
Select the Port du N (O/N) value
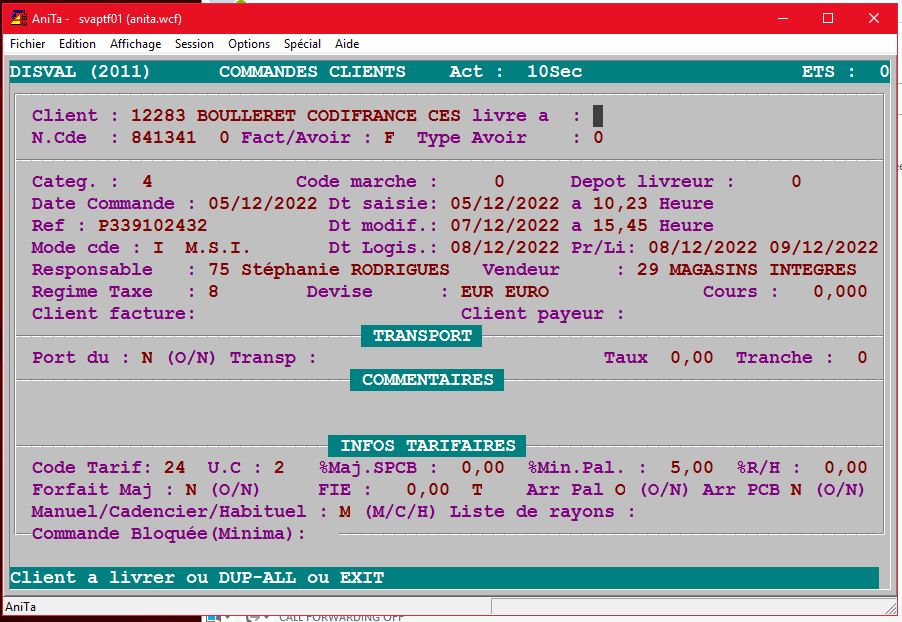coord(146,358)
